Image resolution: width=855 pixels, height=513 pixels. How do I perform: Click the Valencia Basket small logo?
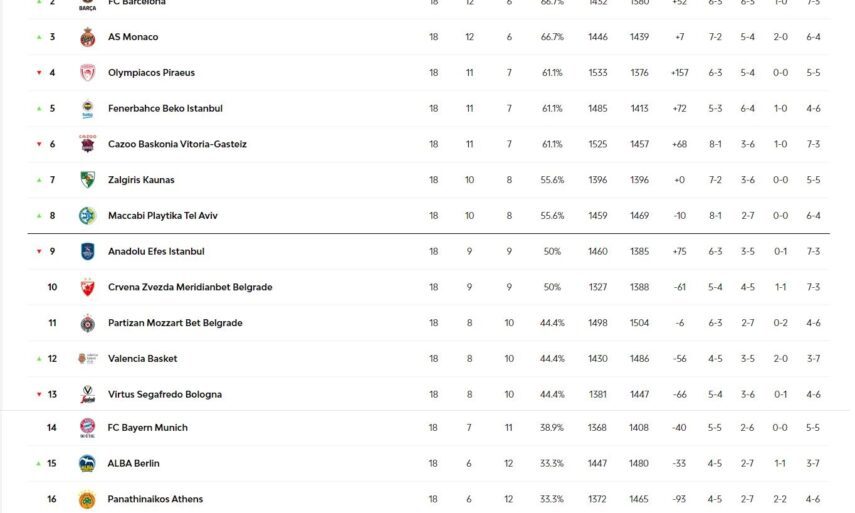click(87, 359)
